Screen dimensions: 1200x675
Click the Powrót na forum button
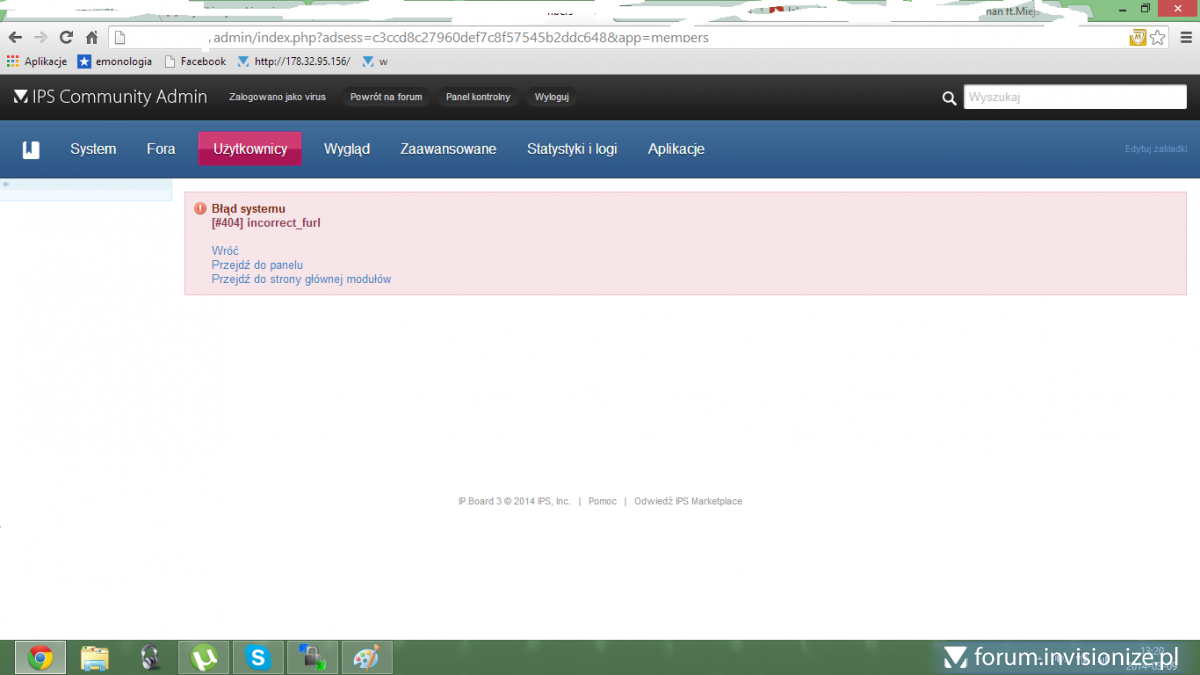(386, 97)
